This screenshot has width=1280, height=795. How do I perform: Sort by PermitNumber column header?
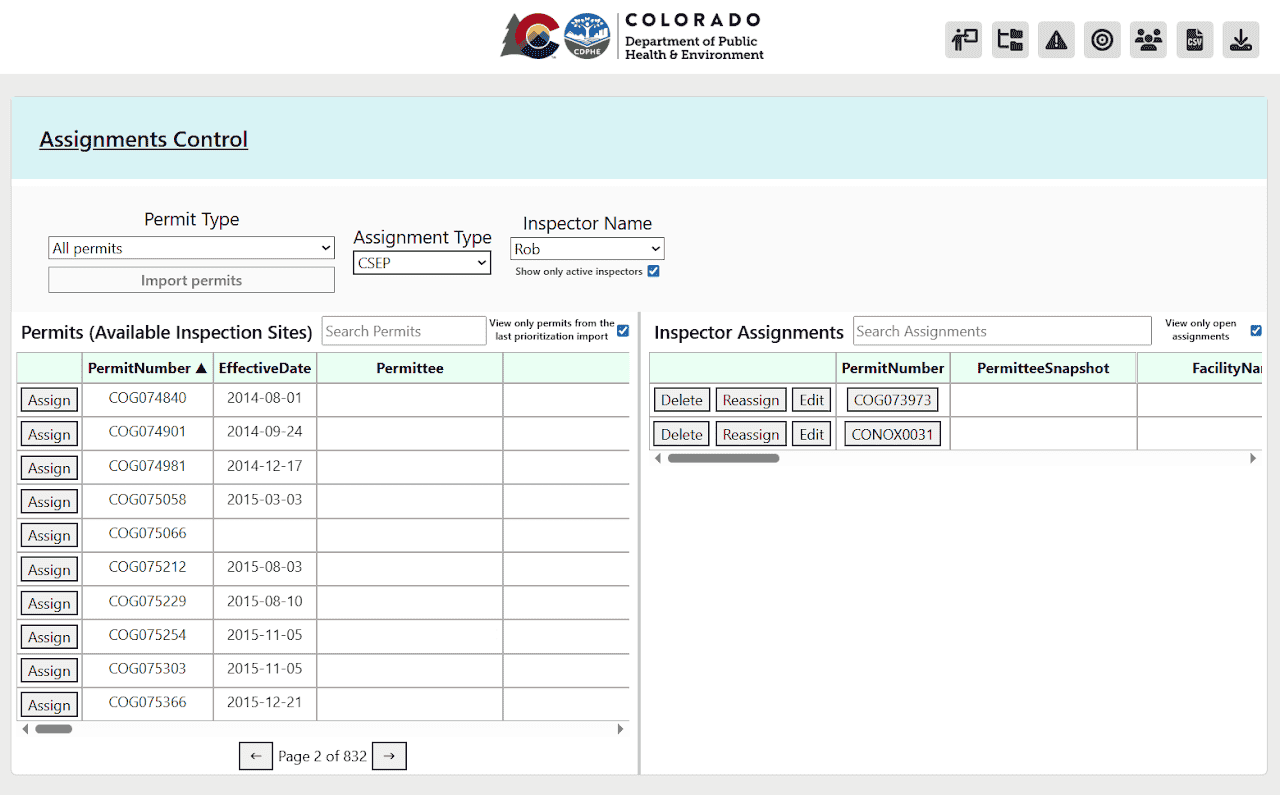pos(148,368)
